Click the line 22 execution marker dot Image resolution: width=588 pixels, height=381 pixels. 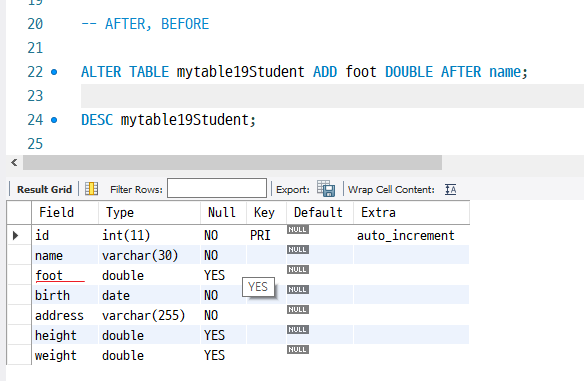[54, 72]
